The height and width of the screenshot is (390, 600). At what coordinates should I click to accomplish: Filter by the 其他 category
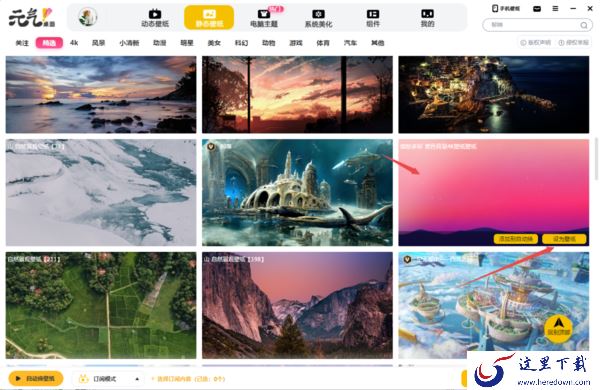pyautogui.click(x=377, y=43)
